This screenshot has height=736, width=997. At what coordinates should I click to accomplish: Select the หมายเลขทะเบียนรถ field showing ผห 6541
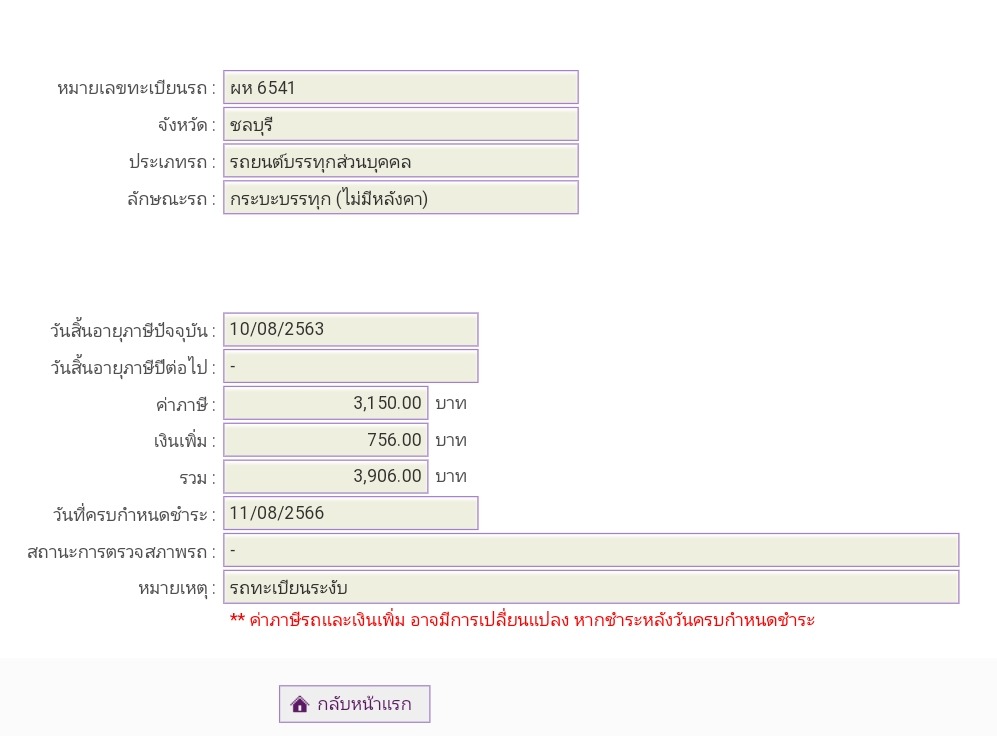point(401,87)
